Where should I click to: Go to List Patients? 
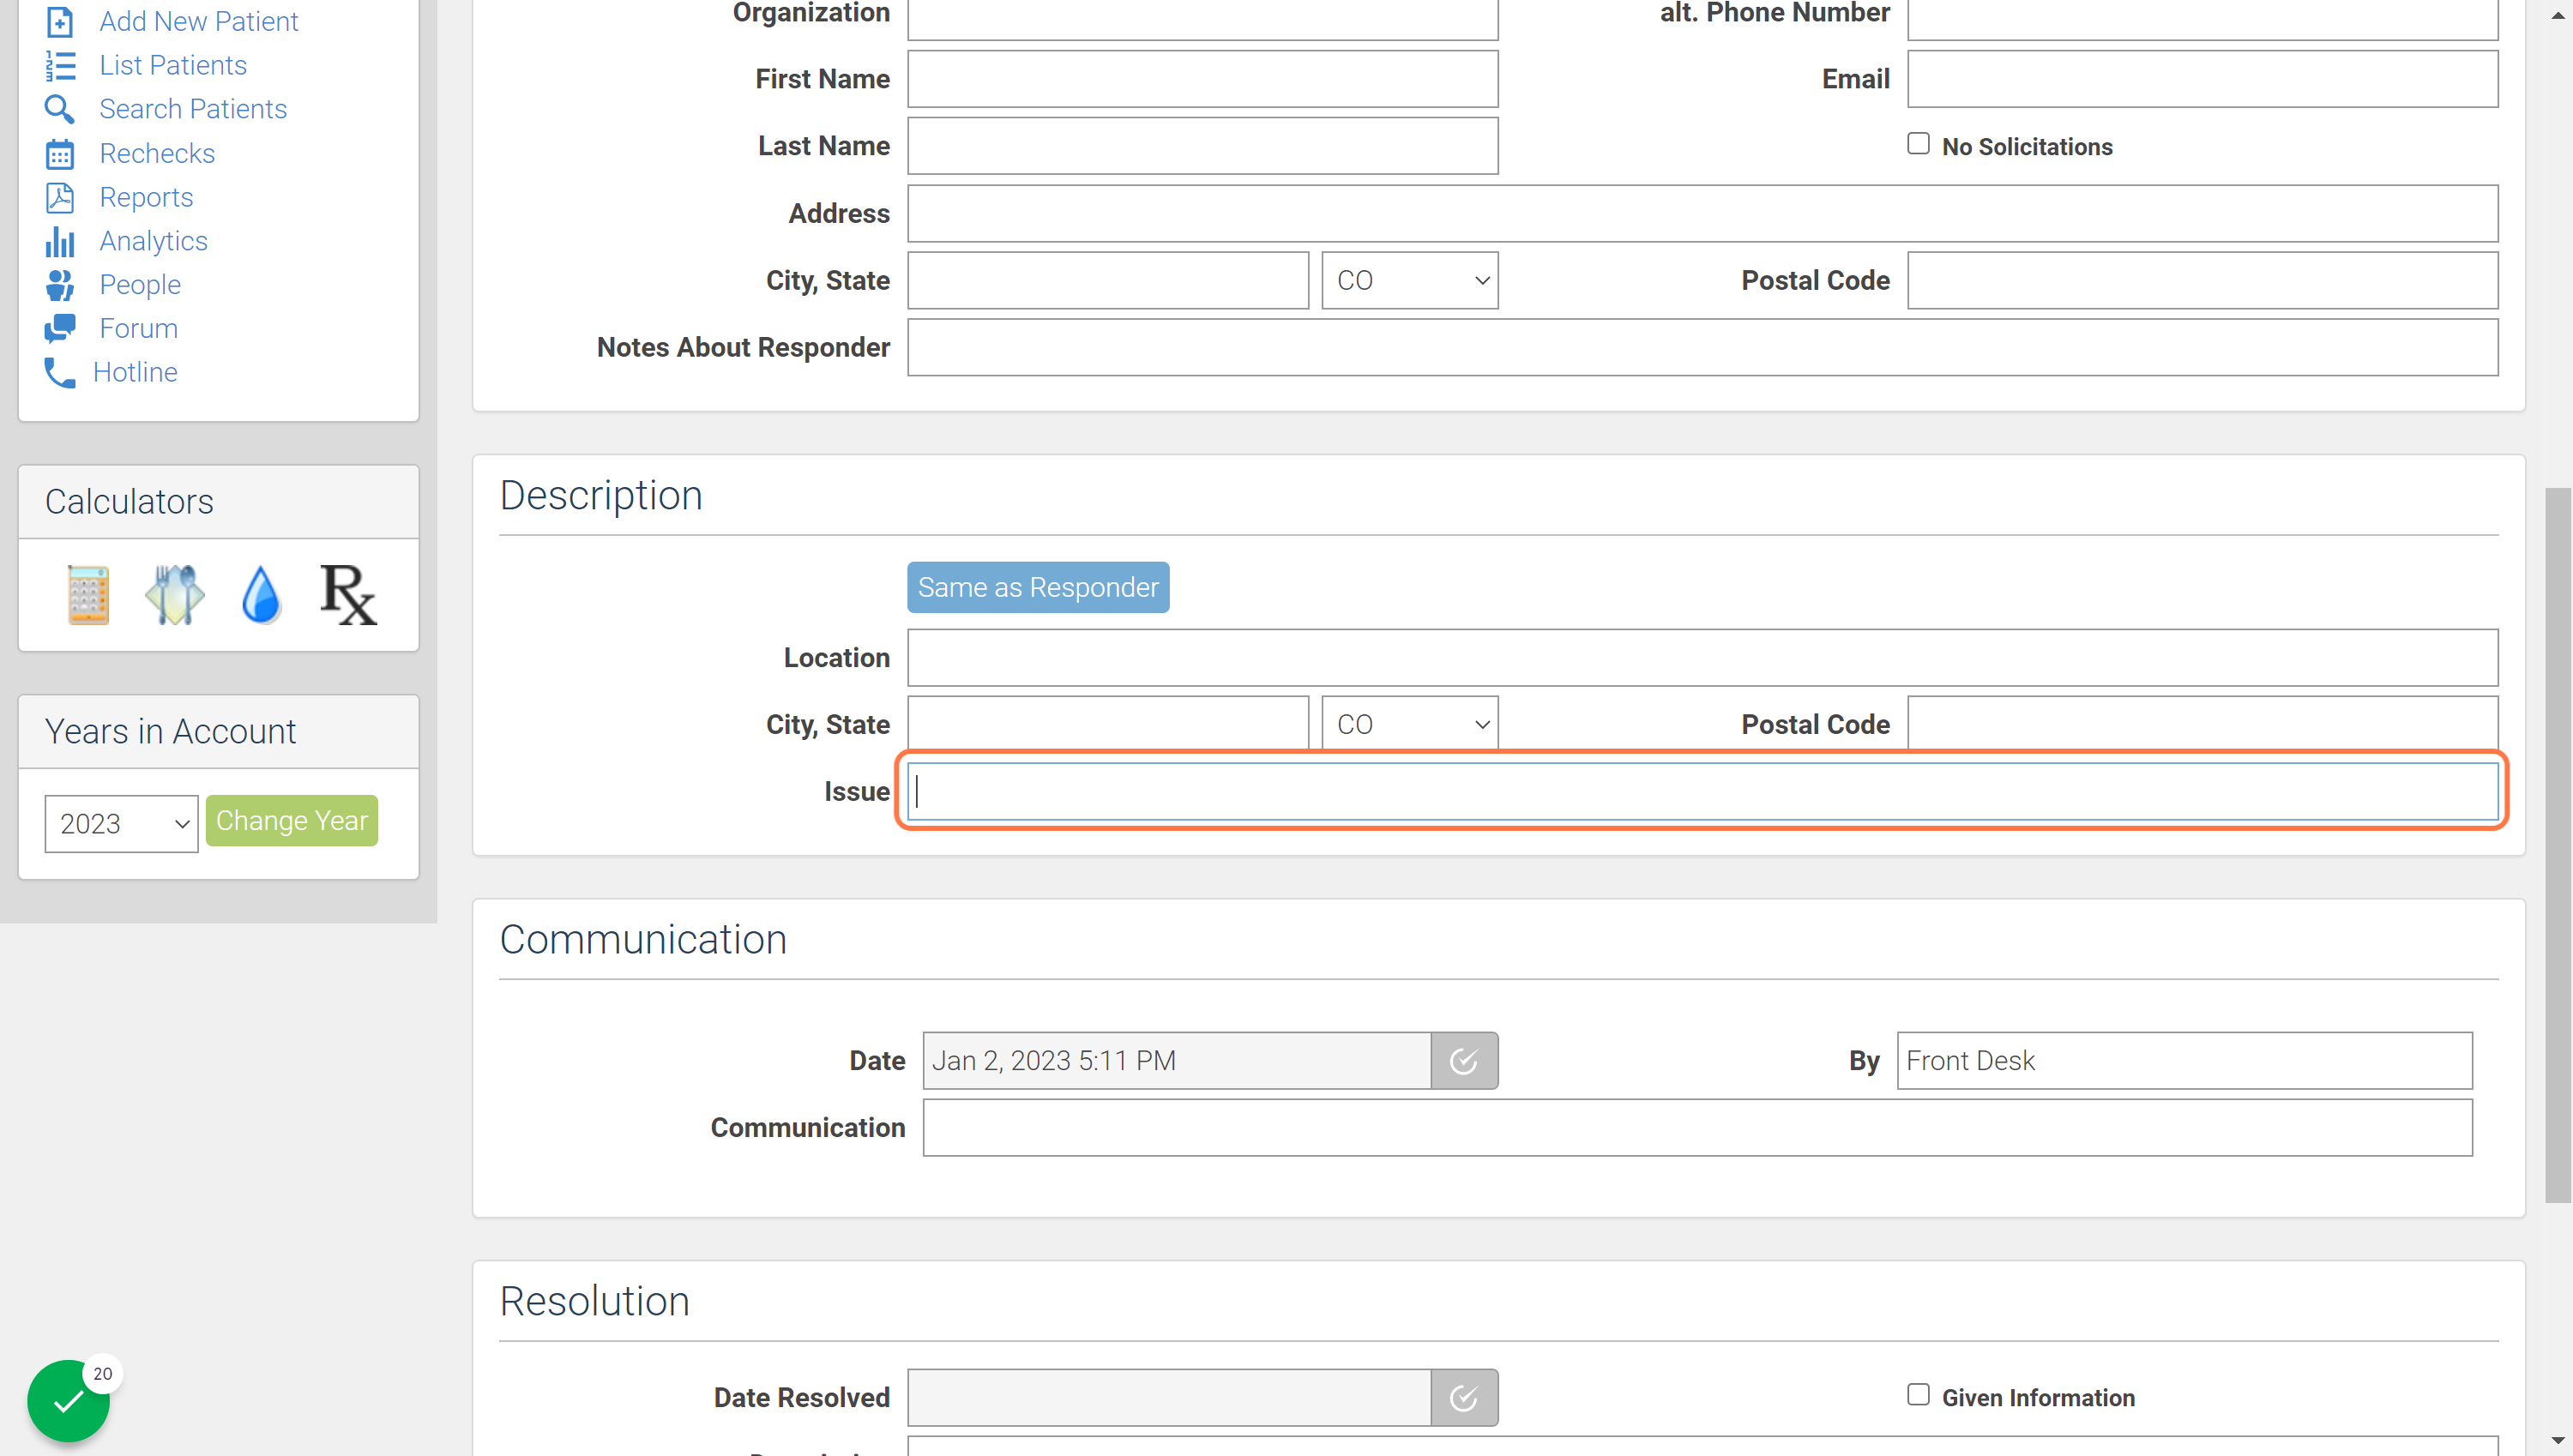tap(173, 65)
